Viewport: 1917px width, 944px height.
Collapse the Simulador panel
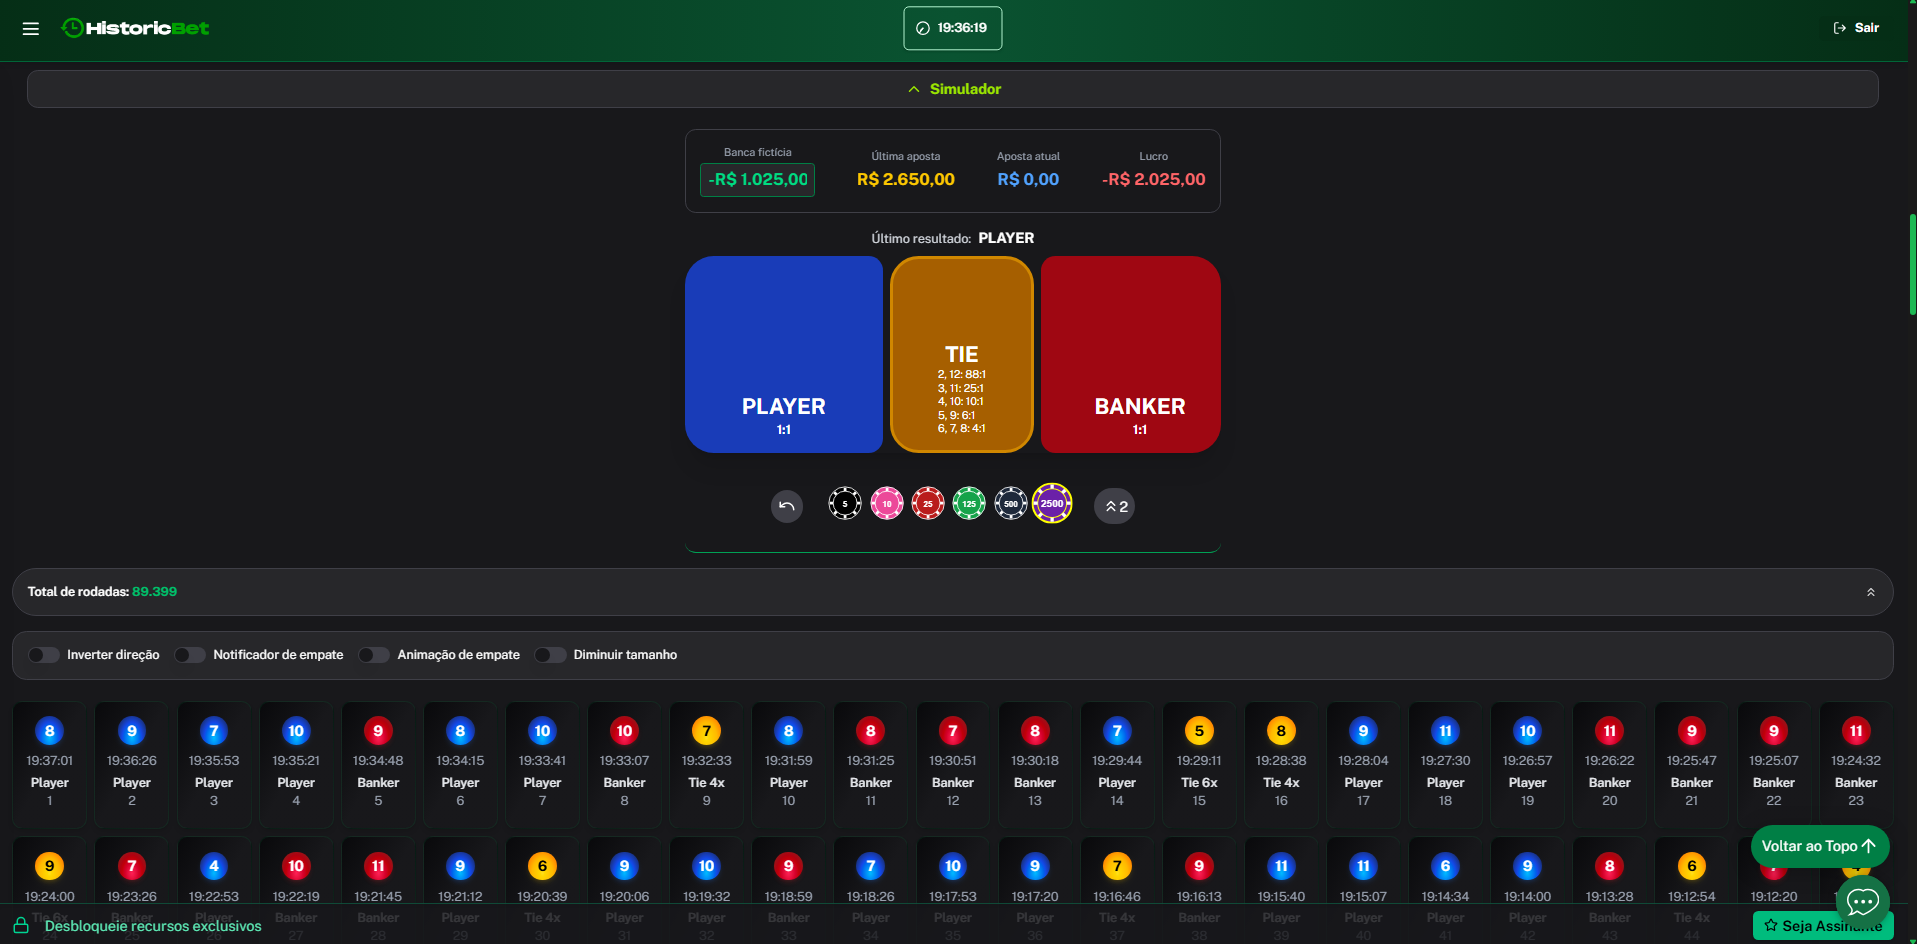(x=953, y=89)
